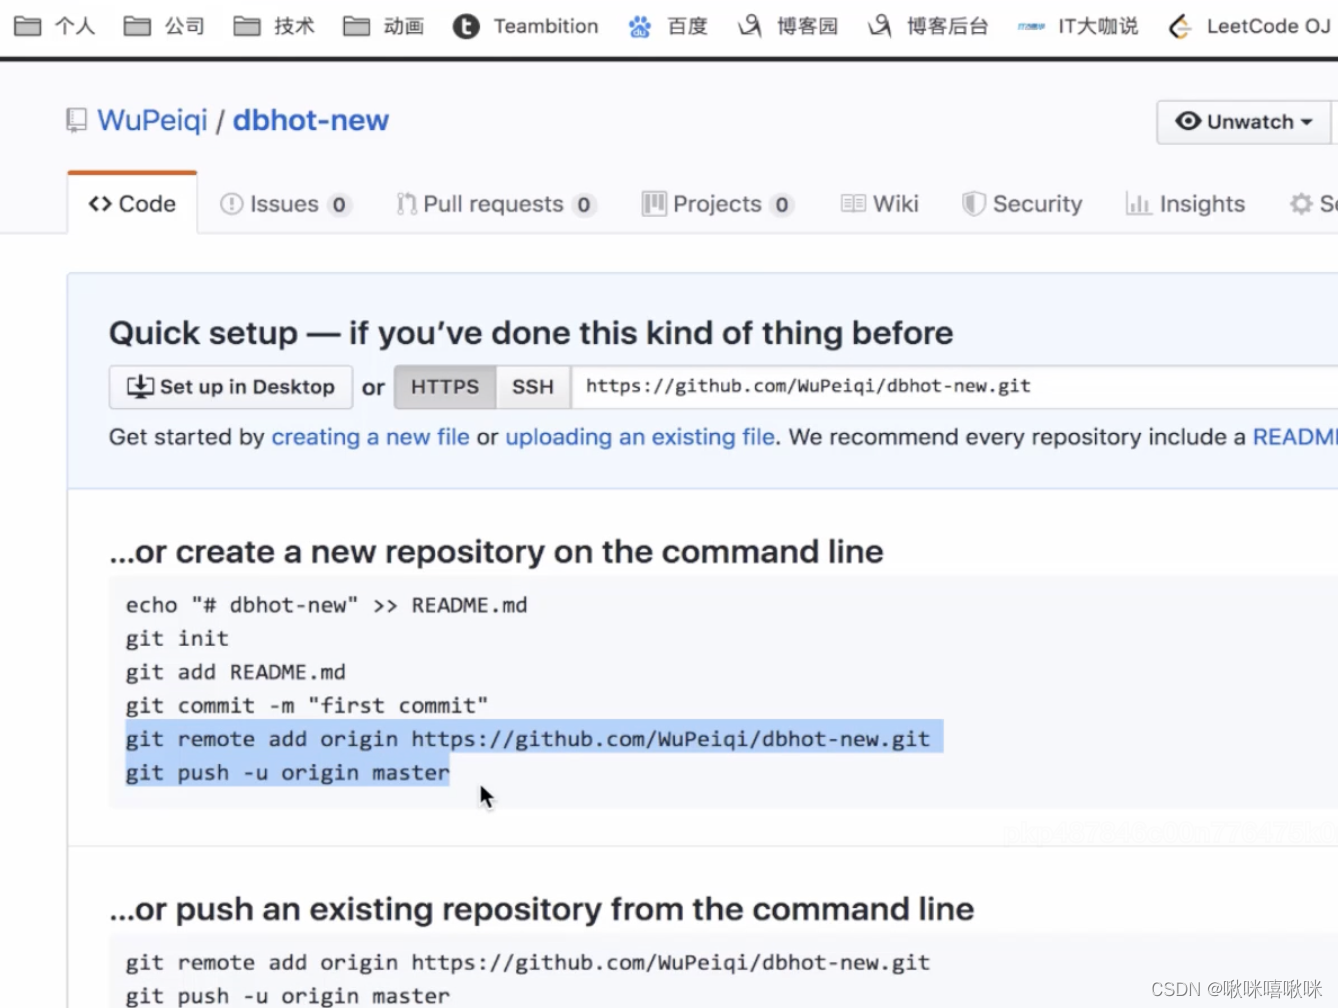Open the LeetCode OJ bookmark
Viewport: 1338px width, 1008px height.
point(1249,26)
